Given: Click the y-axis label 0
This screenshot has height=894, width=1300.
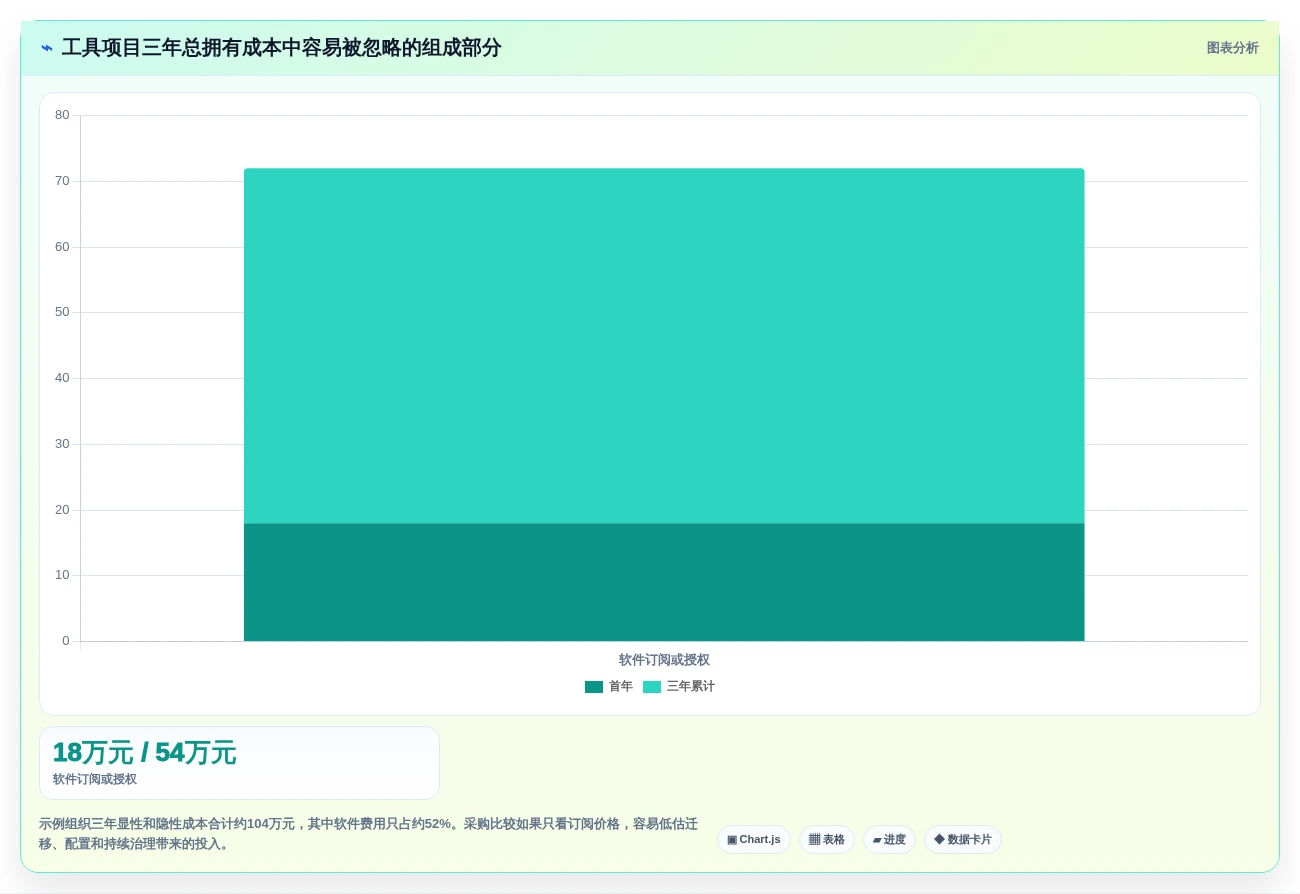Looking at the screenshot, I should 66,641.
